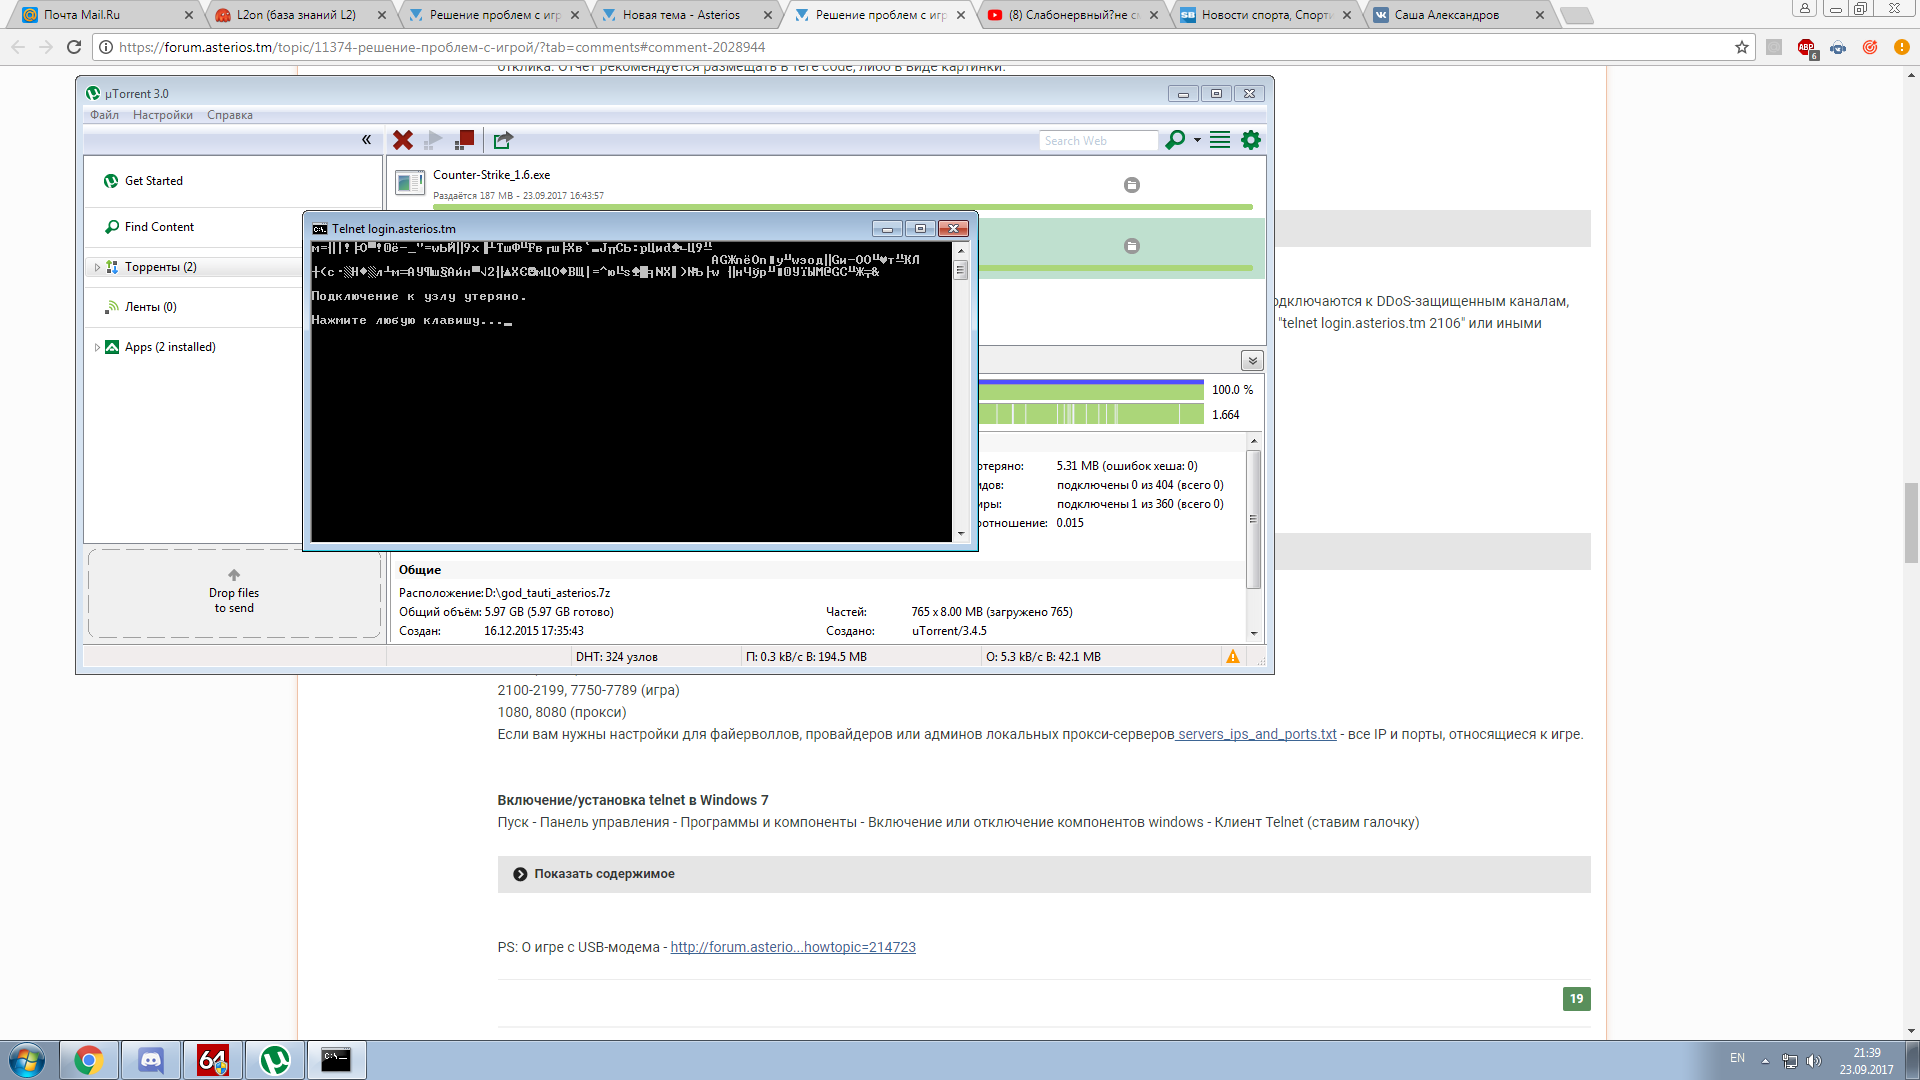Open the Справка menu in uTorrent
Viewport: 1920px width, 1080px height.
230,115
